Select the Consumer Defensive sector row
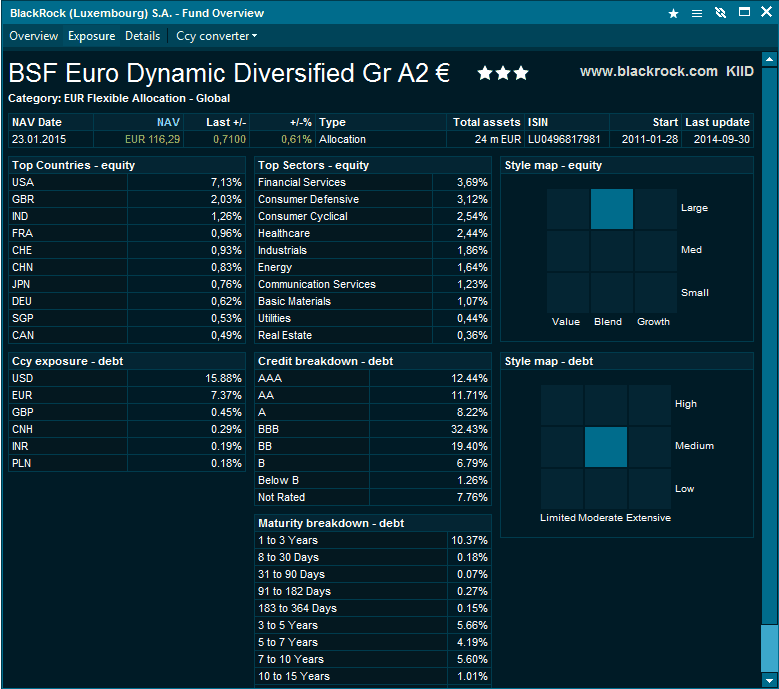This screenshot has width=779, height=689. click(x=373, y=199)
